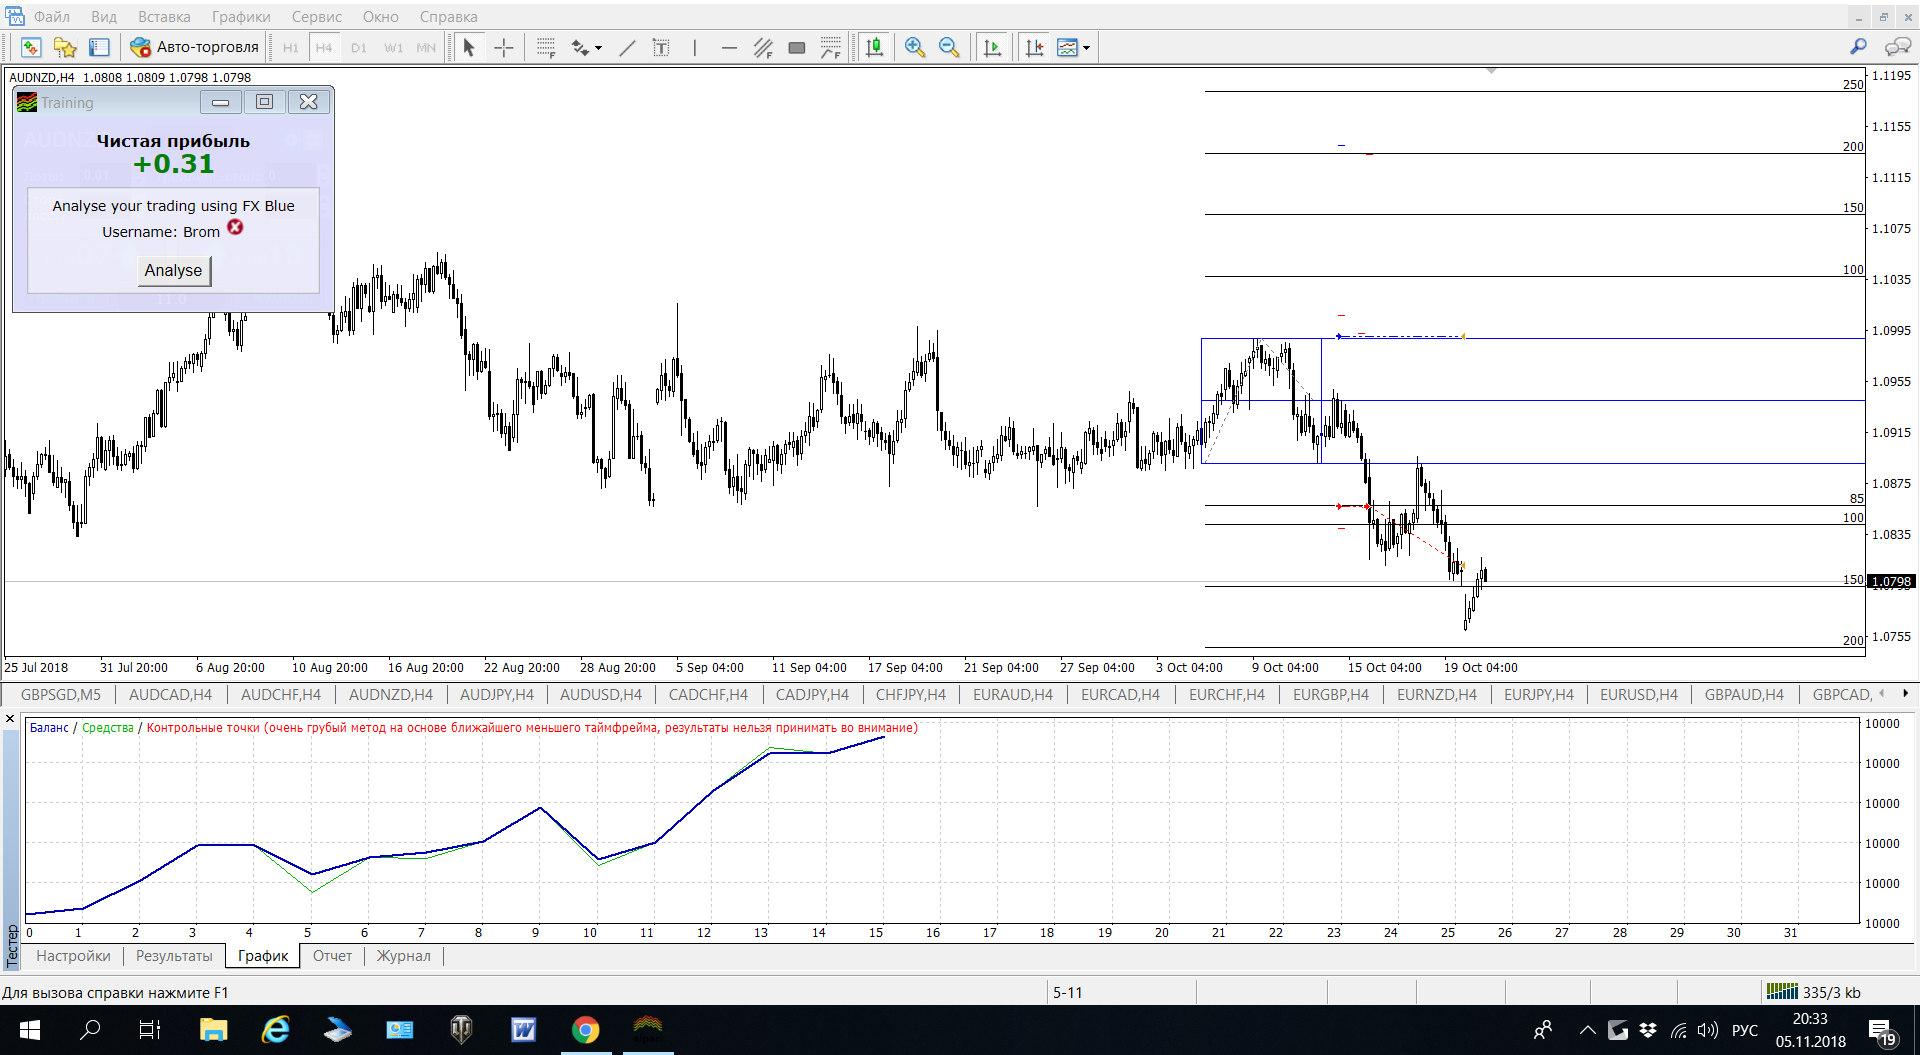
Task: Select the cursor arrow tool
Action: [x=469, y=47]
